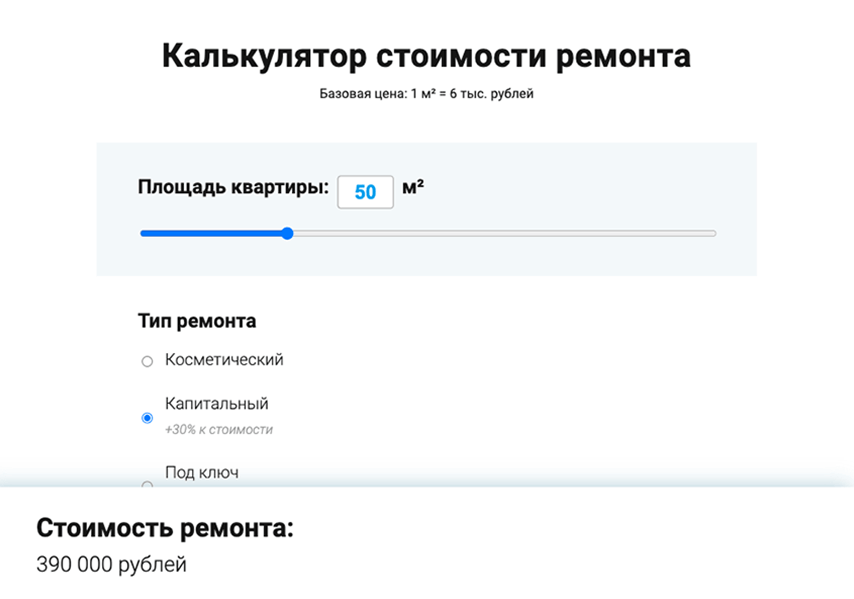The height and width of the screenshot is (599, 854).
Task: Select the Капитальный radio button
Action: pyautogui.click(x=147, y=418)
